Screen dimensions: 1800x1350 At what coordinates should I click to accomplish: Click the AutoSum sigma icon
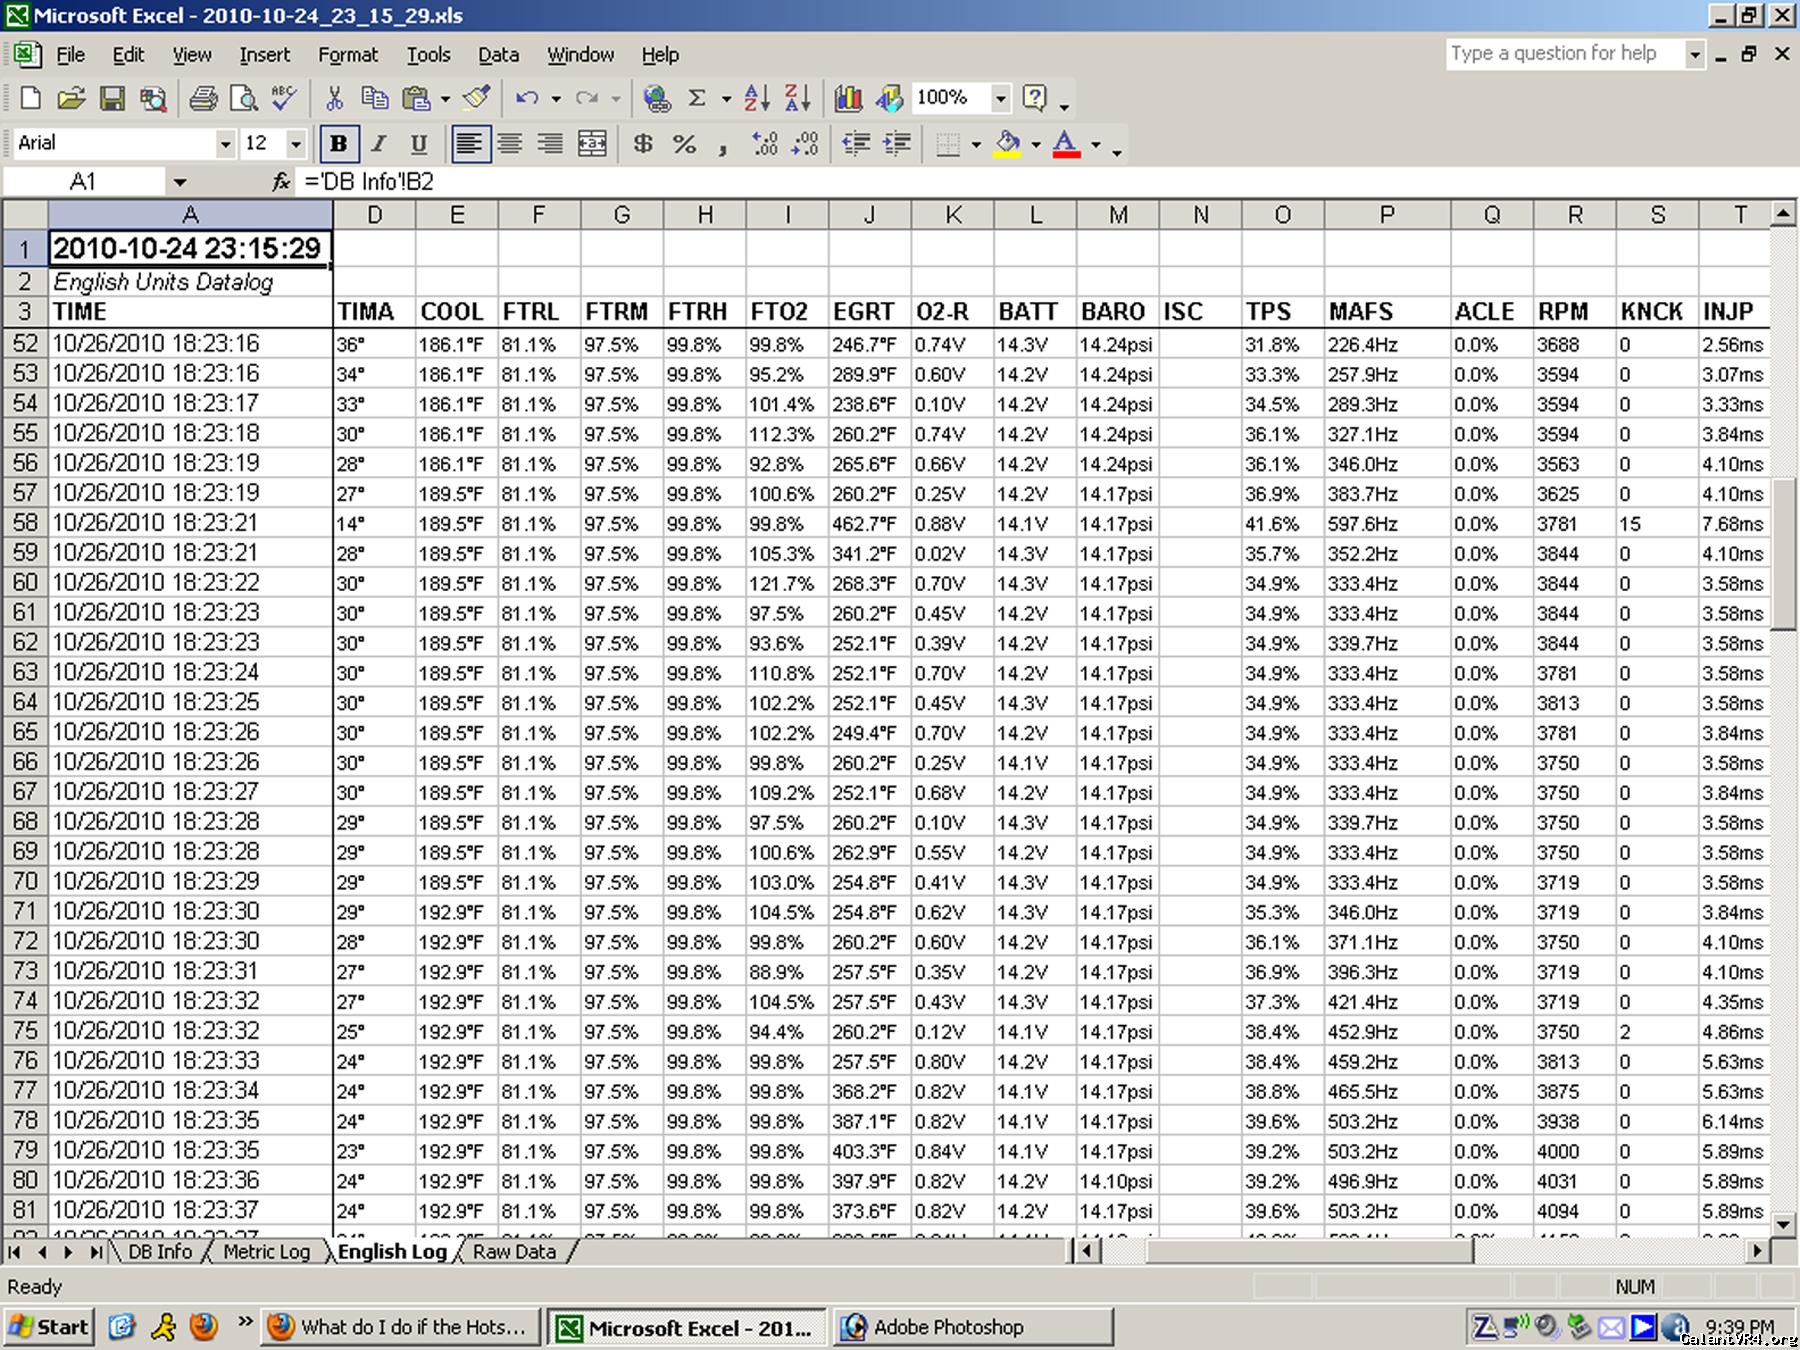point(697,98)
